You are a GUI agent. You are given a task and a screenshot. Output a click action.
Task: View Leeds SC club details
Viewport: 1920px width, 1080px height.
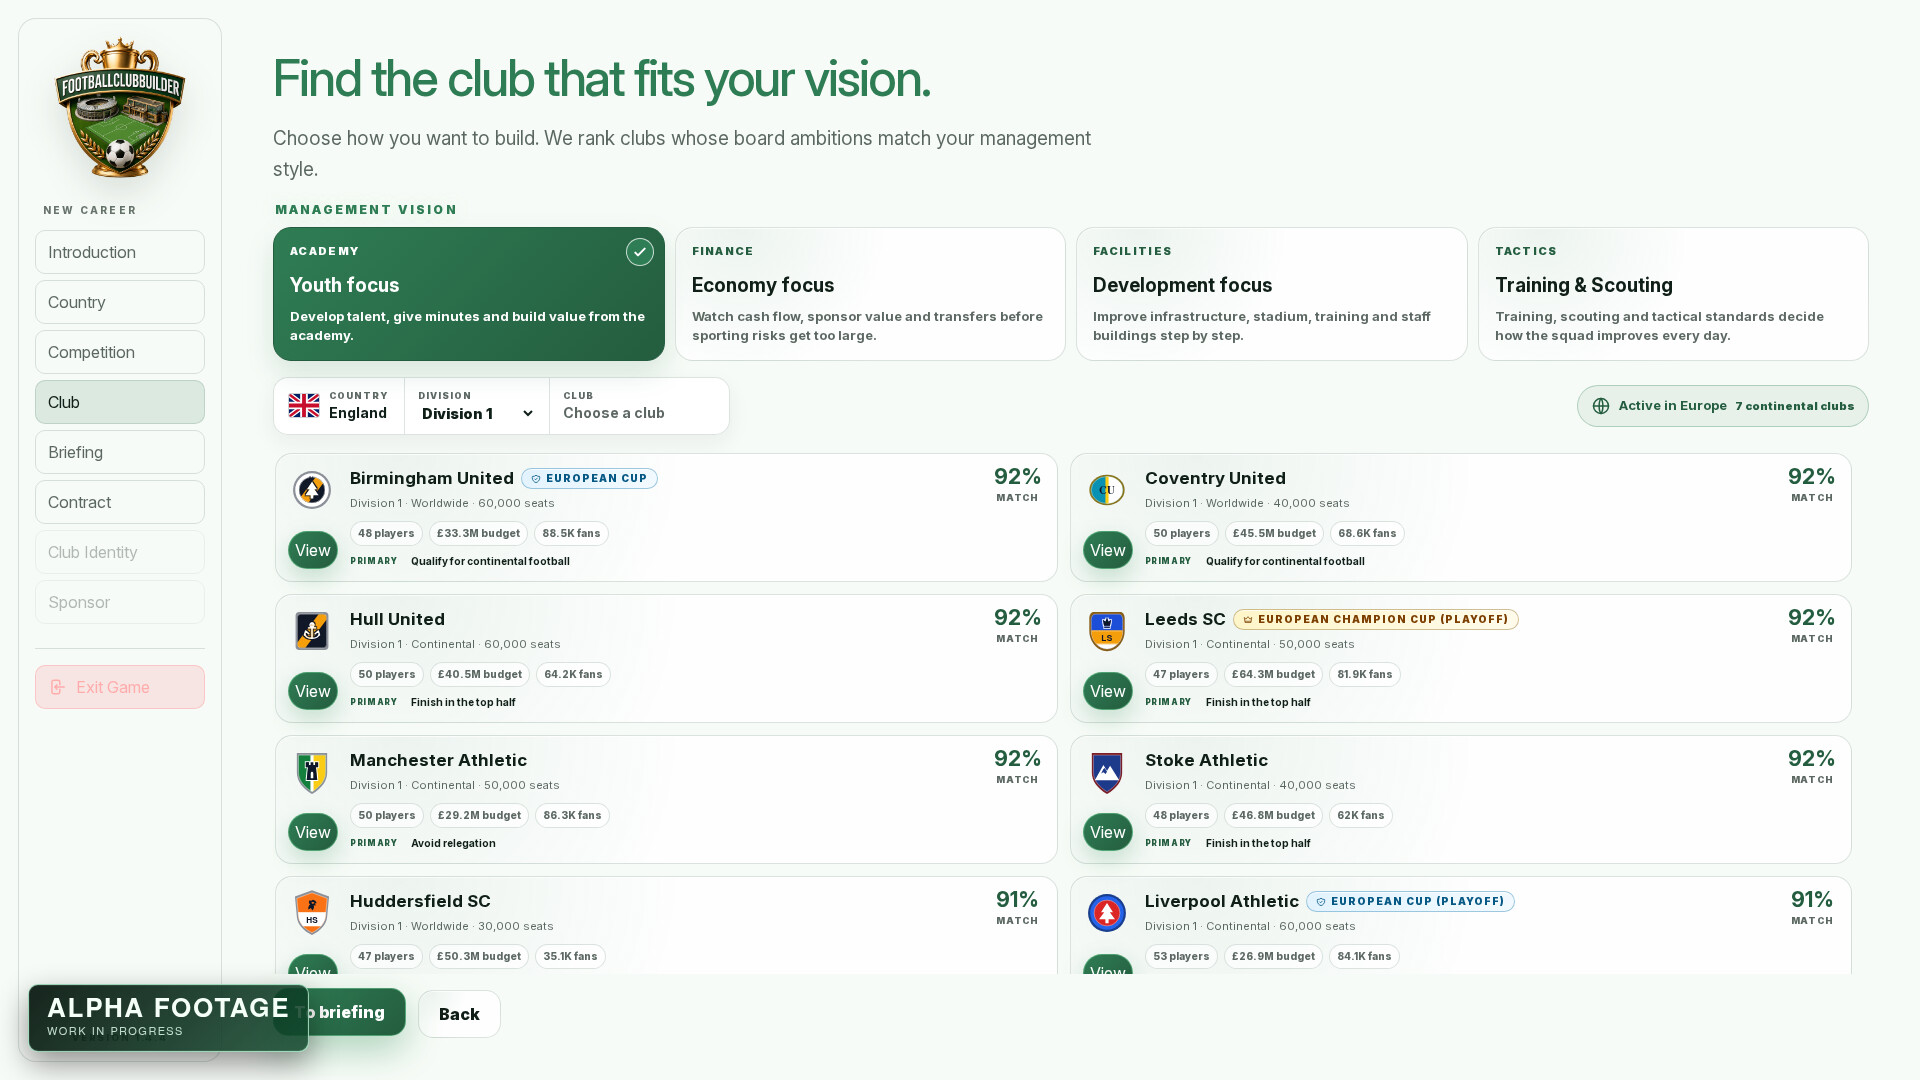click(1108, 691)
